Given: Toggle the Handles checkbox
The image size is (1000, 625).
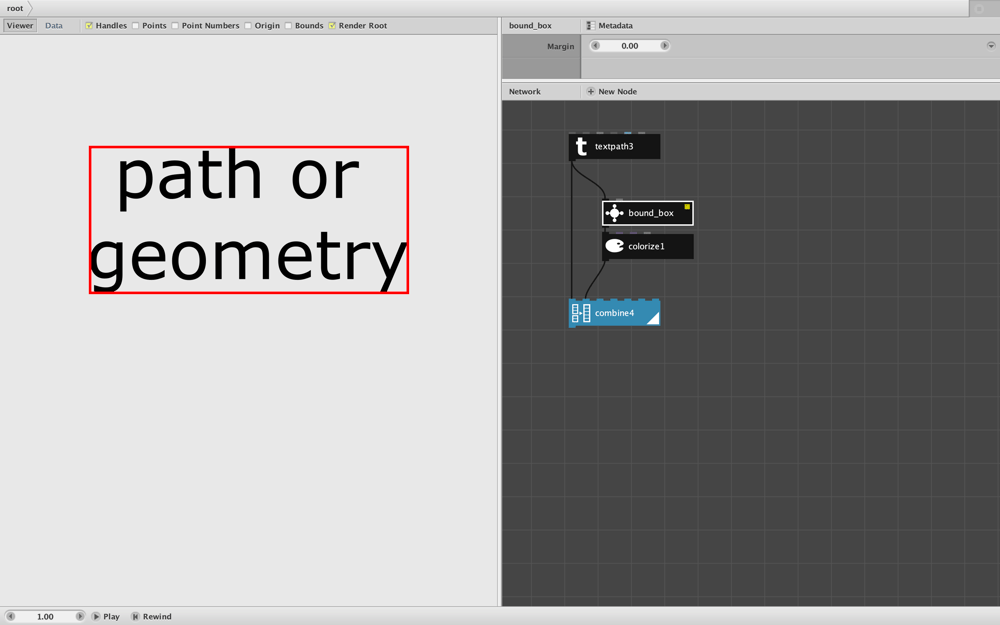Looking at the screenshot, I should [x=89, y=26].
